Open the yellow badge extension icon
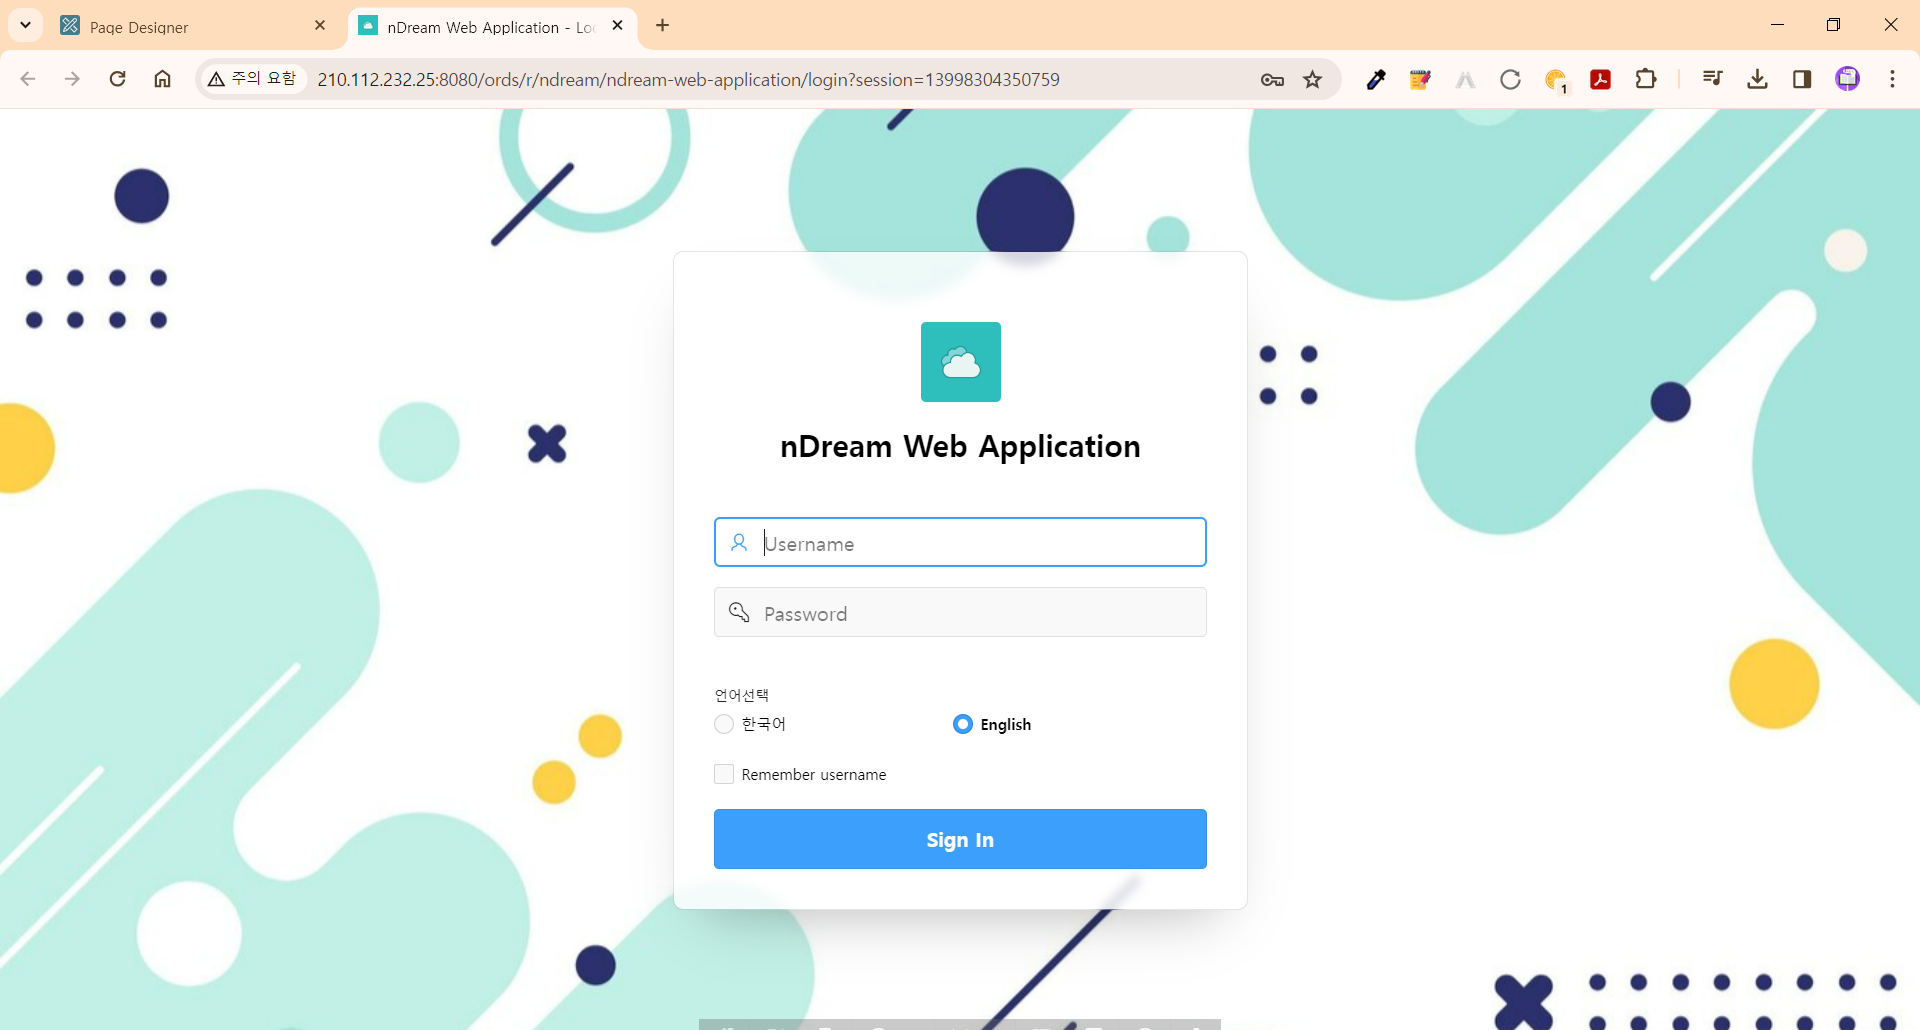 coord(1556,80)
